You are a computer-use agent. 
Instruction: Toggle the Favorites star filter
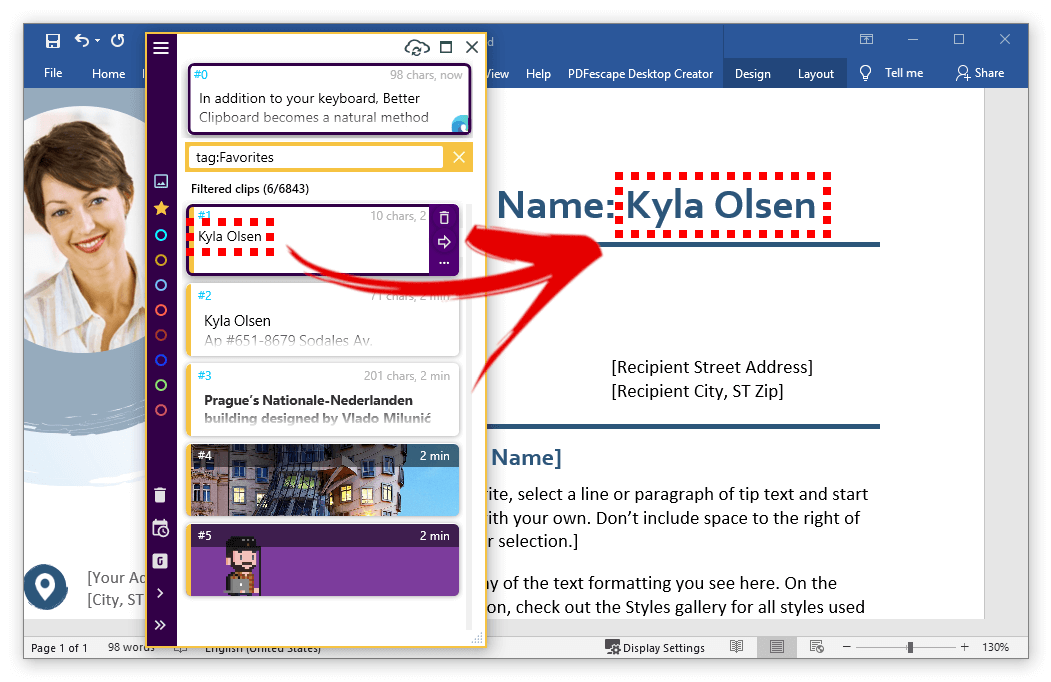pos(161,209)
